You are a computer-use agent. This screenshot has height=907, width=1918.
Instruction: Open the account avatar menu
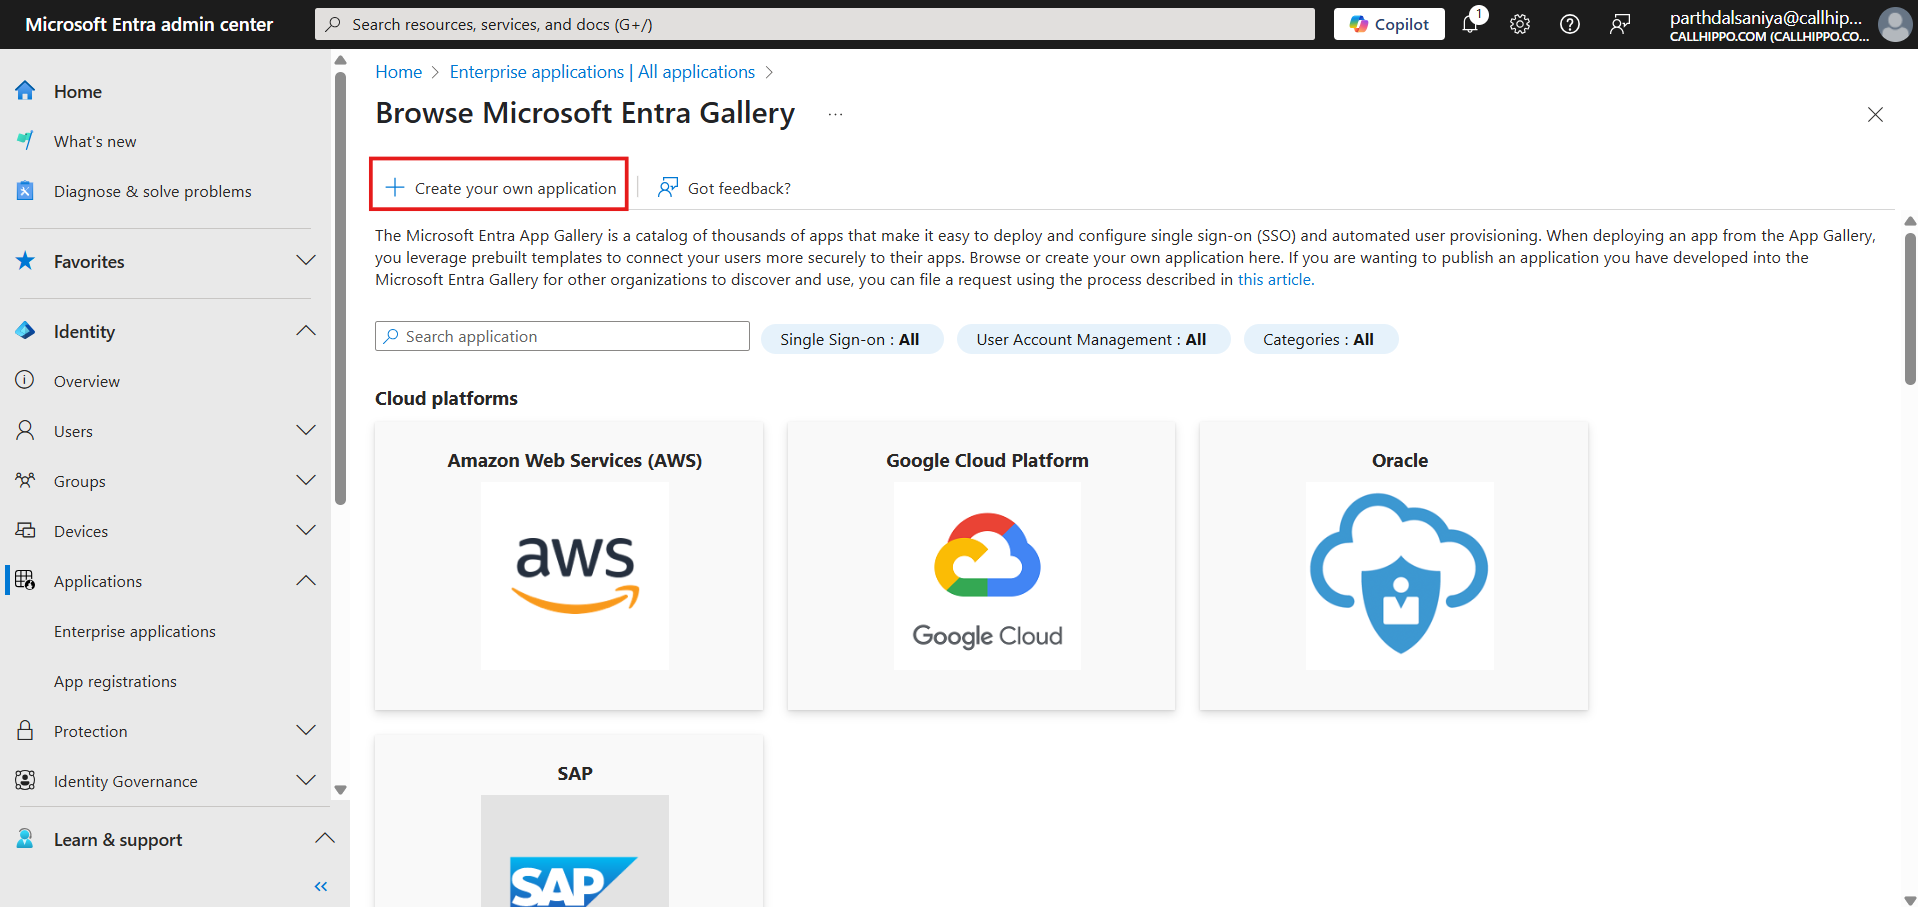[1894, 24]
